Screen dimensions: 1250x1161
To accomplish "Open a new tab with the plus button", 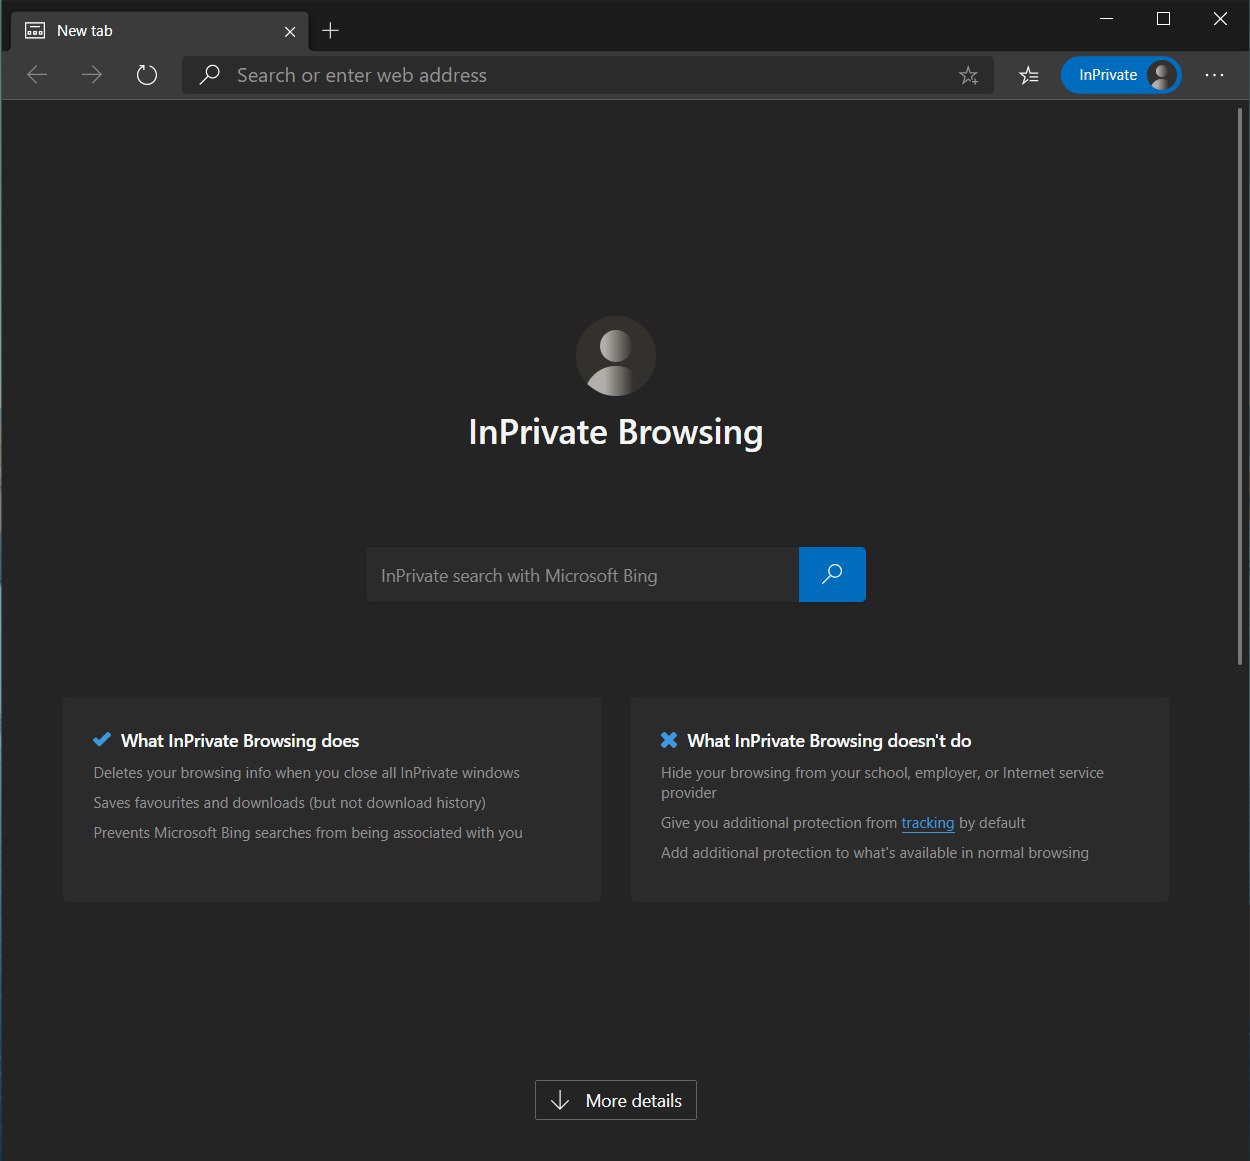I will click(331, 31).
